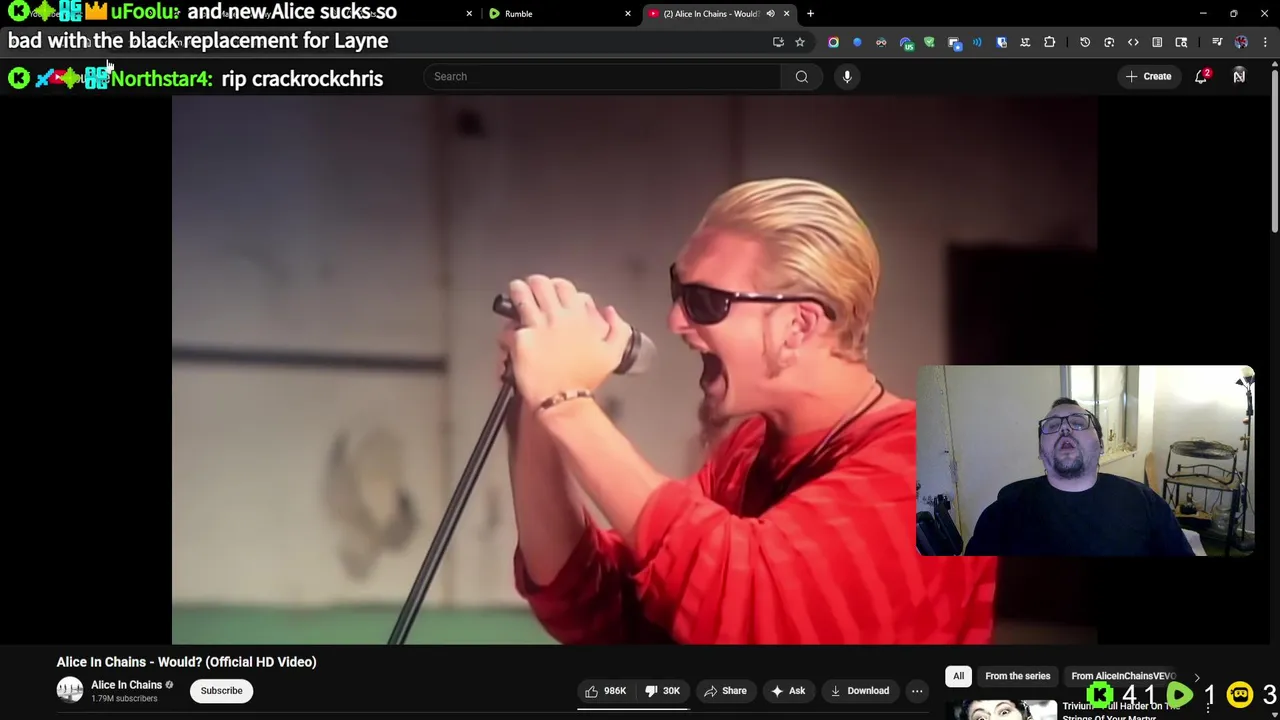This screenshot has width=1280, height=720.
Task: Open the blue circle browser extension
Action: click(x=857, y=42)
